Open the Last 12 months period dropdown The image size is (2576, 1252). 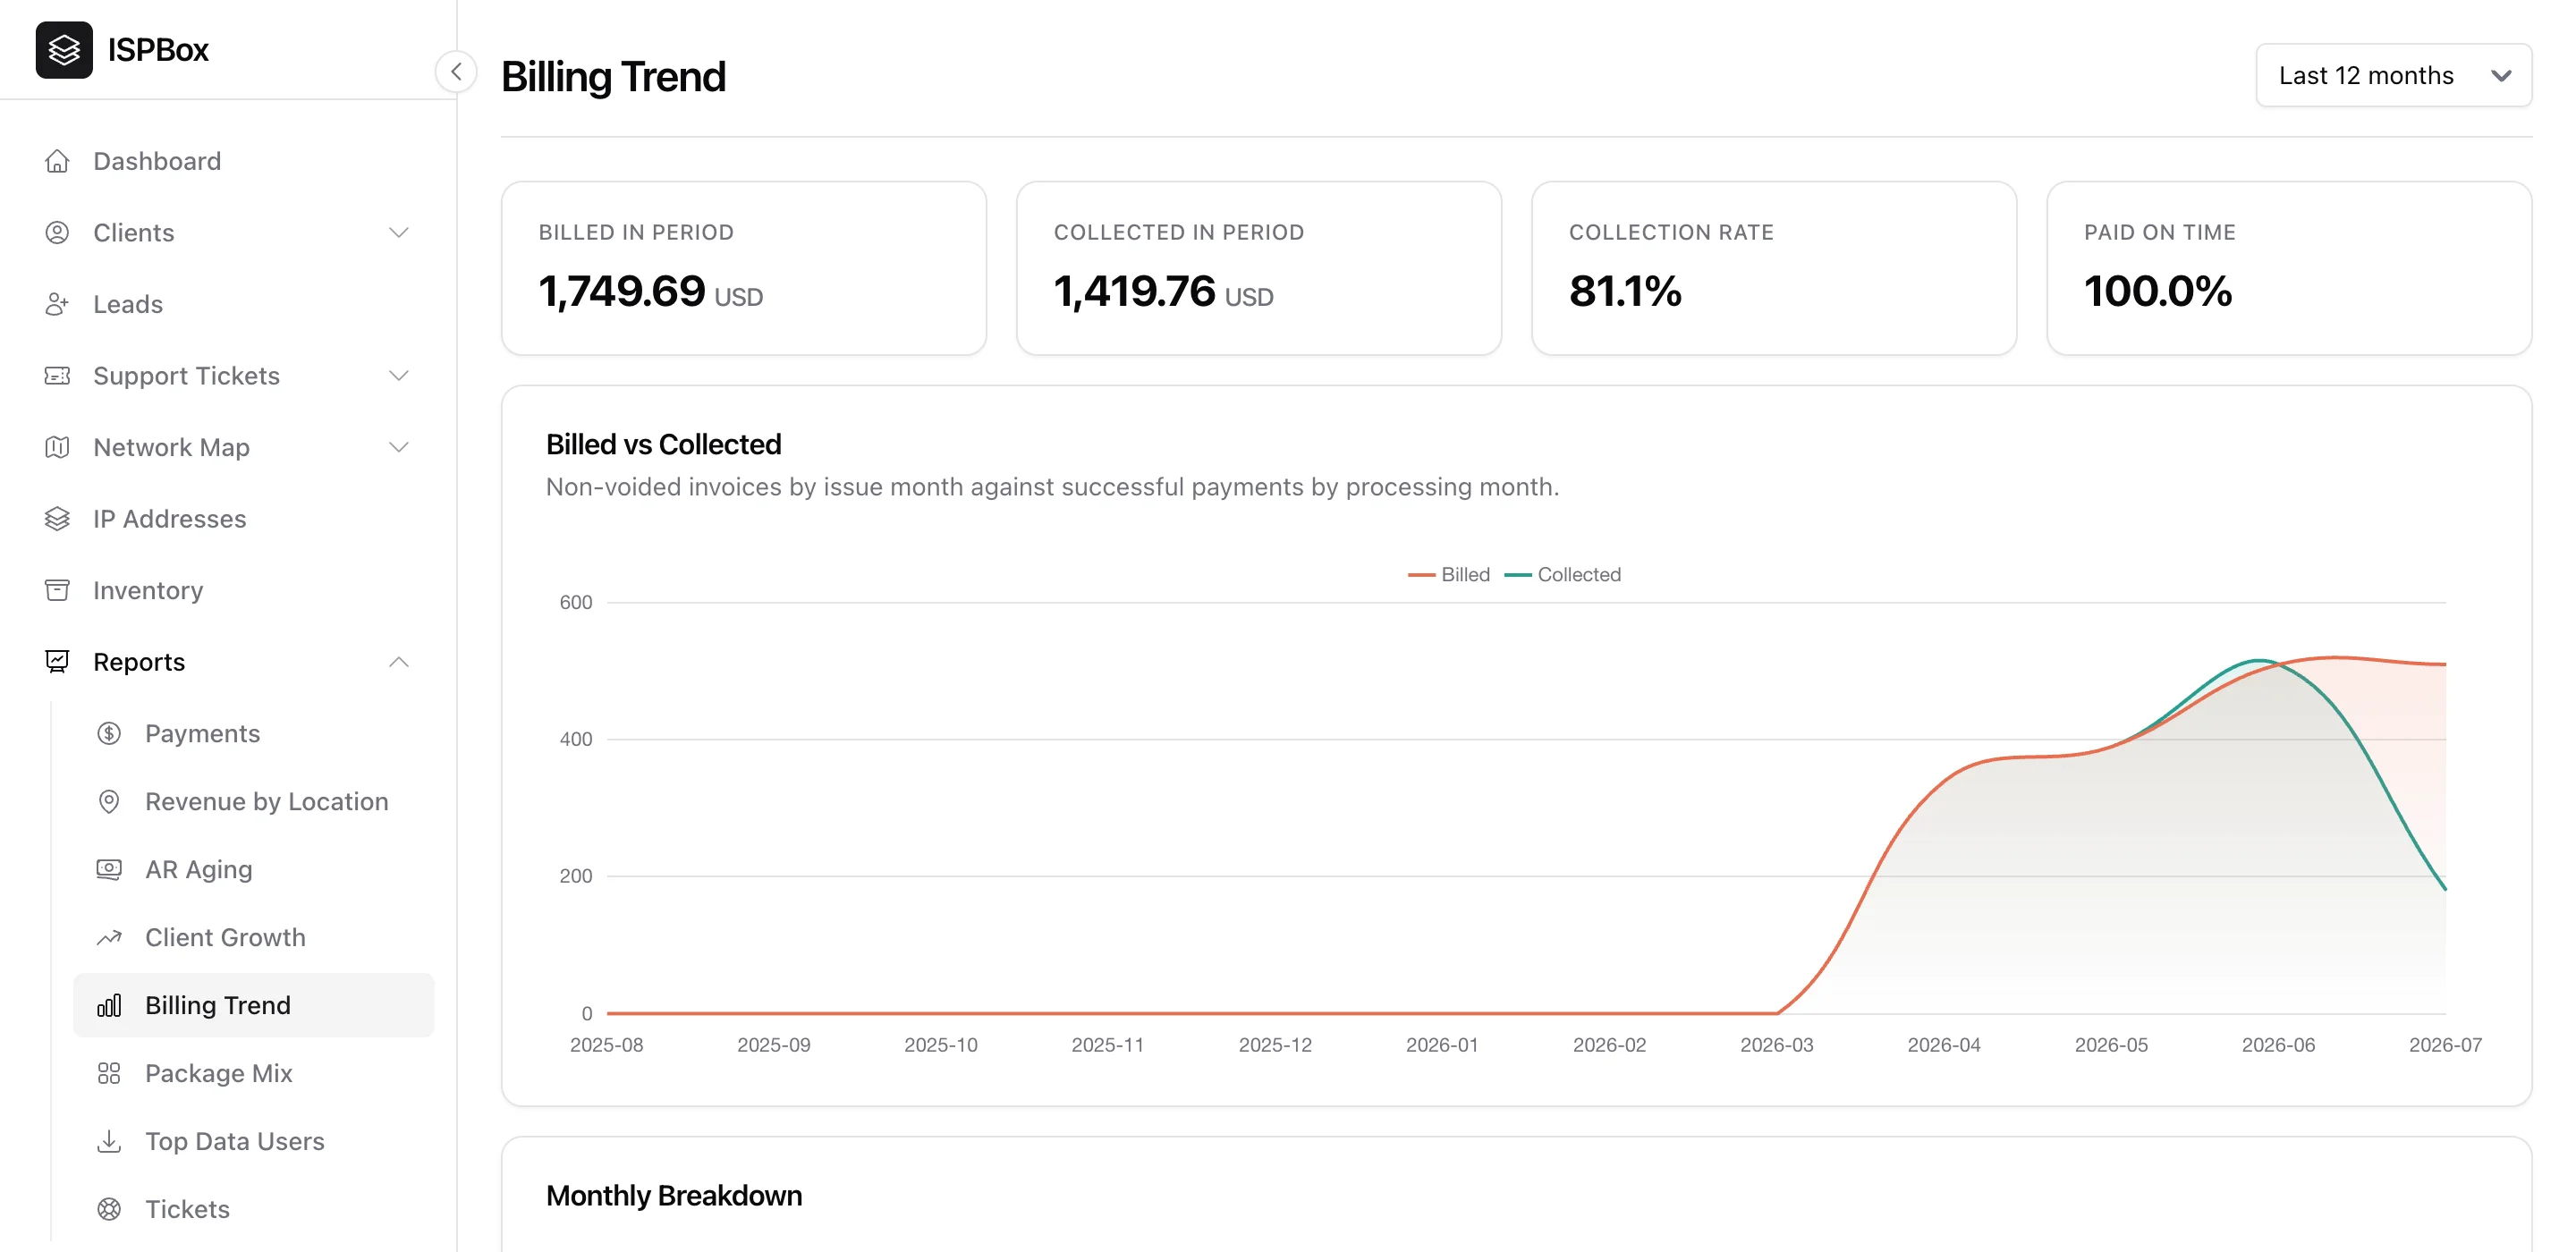(2393, 75)
